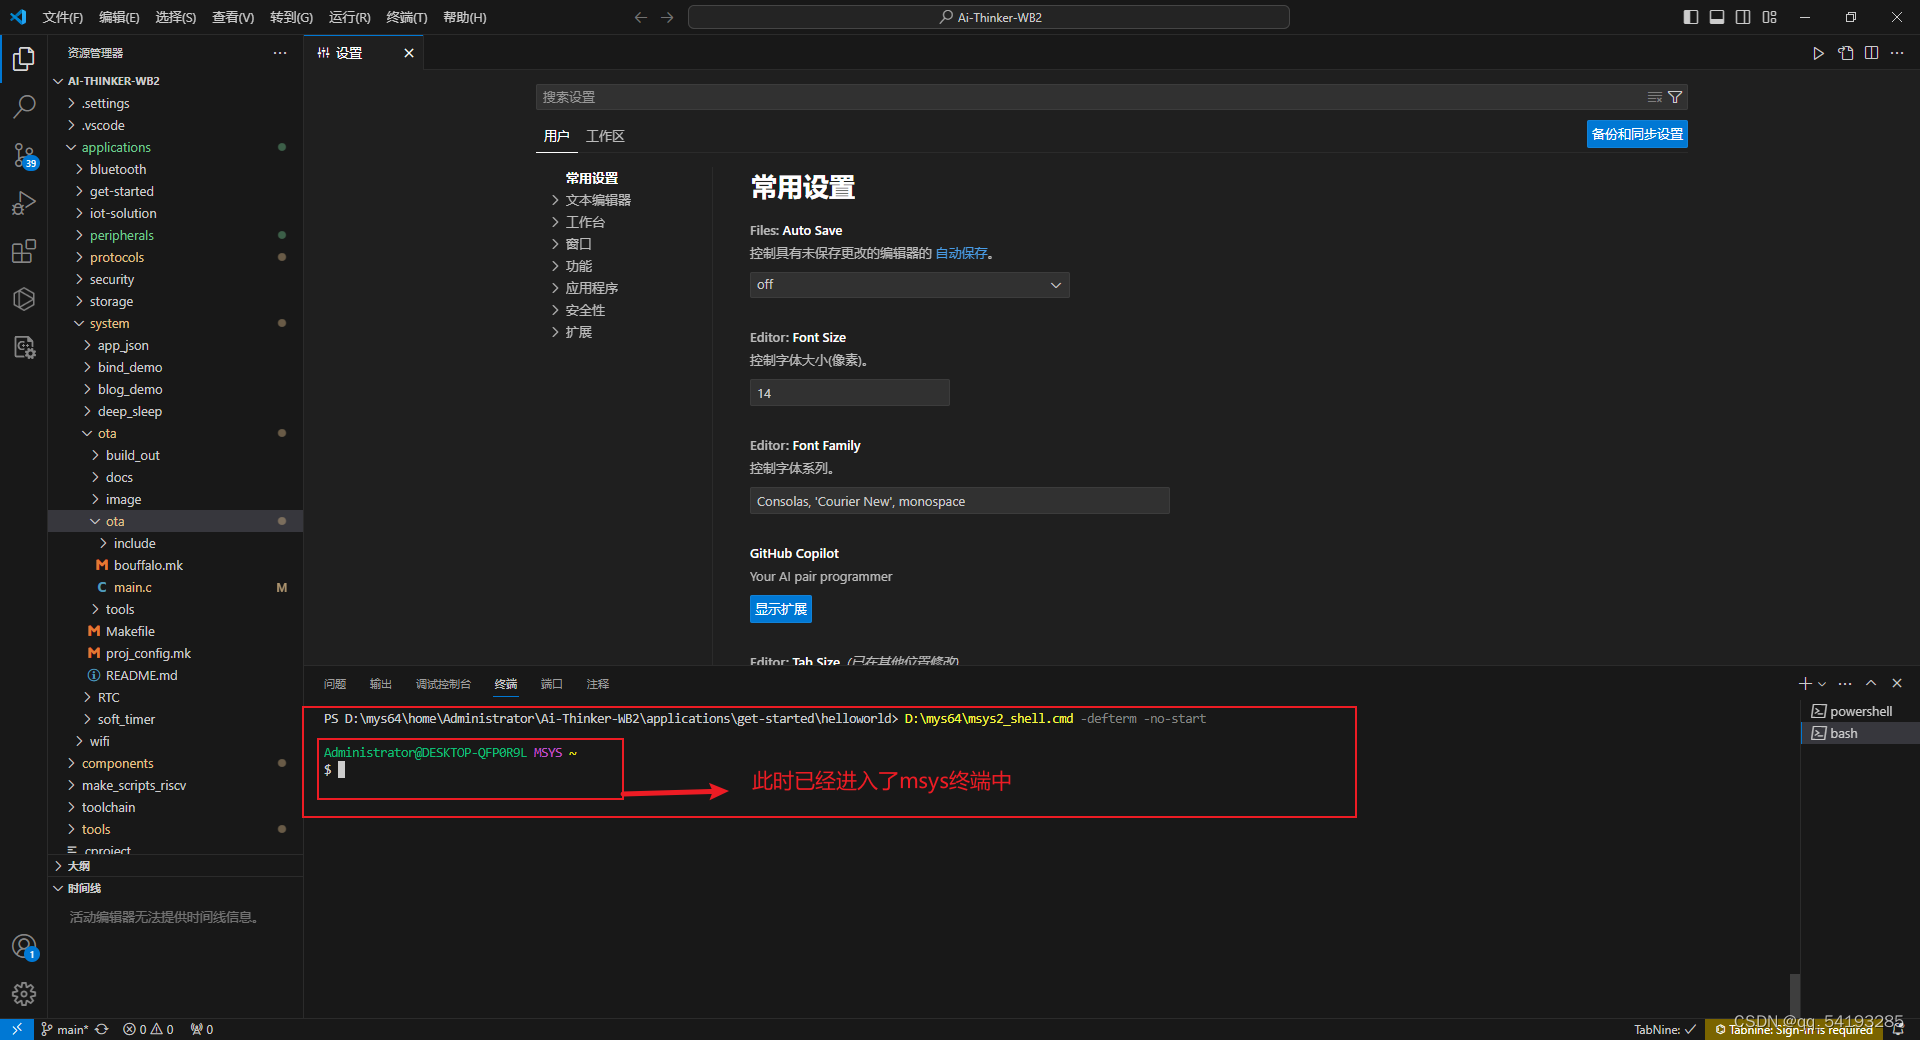Click the 显示扩展 button under GitHub Copilot
This screenshot has width=1920, height=1040.
780,609
